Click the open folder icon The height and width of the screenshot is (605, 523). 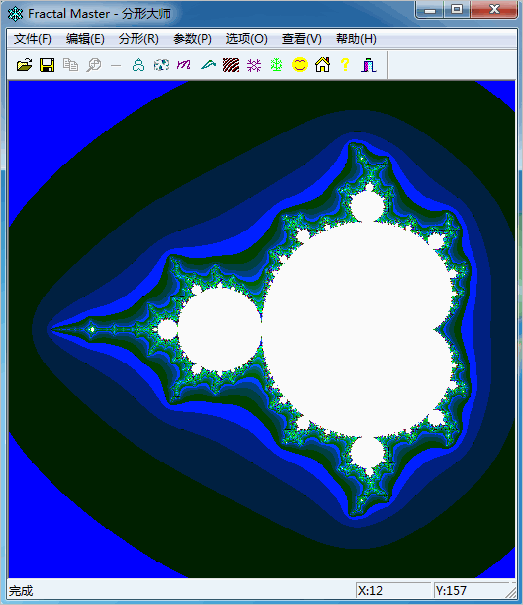pos(24,65)
